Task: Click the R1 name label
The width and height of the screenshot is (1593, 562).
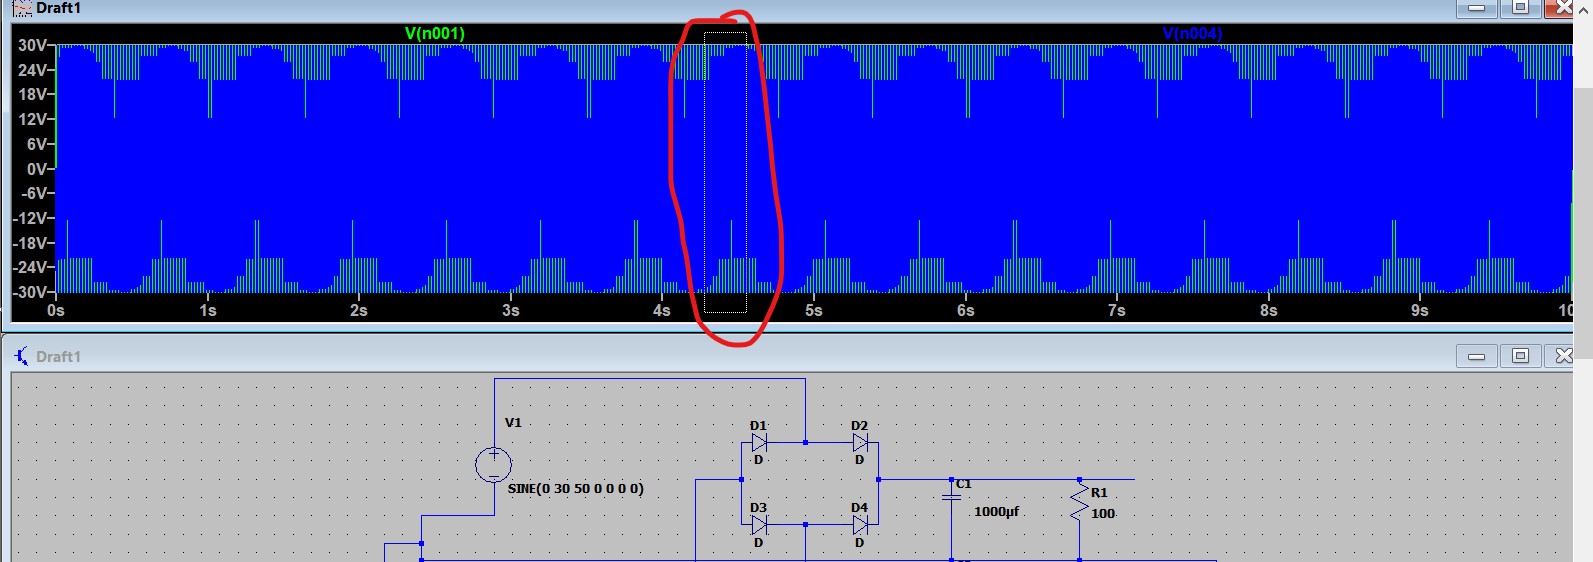Action: click(1099, 492)
